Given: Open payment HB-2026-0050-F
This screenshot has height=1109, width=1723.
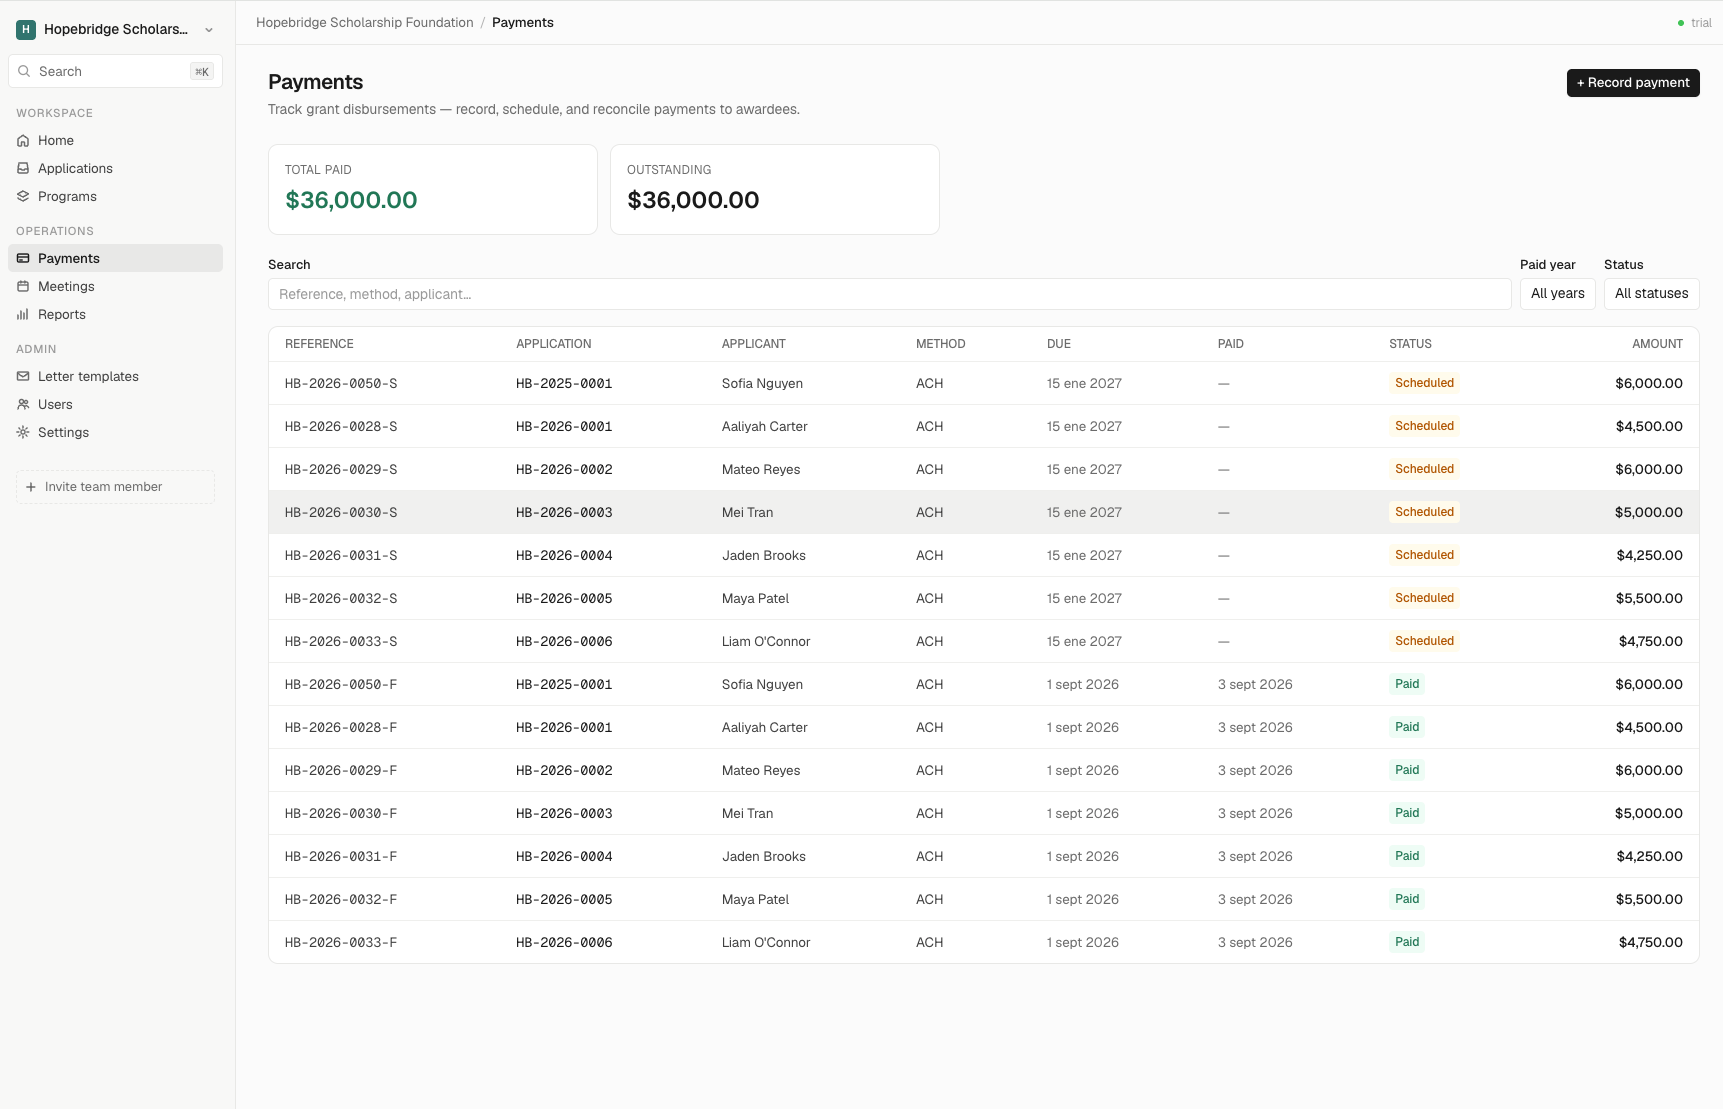Looking at the screenshot, I should (341, 685).
